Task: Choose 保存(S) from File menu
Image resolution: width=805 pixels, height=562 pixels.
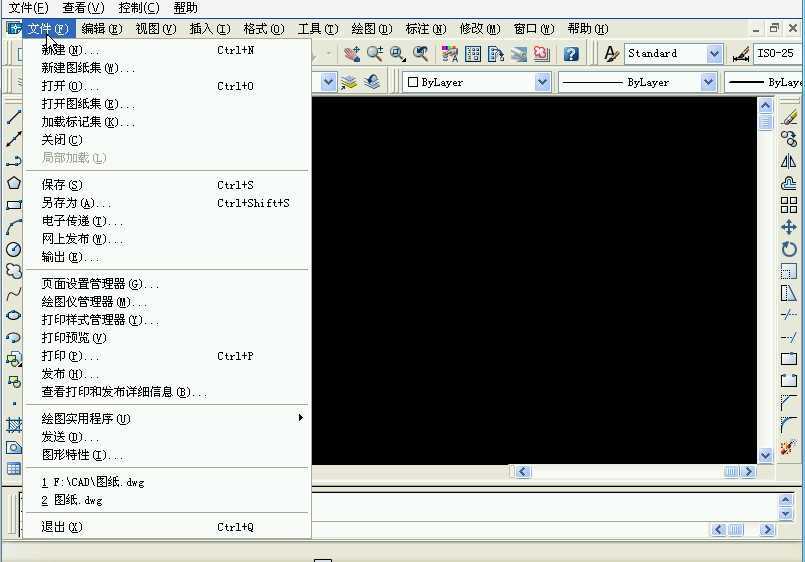Action: [167, 185]
